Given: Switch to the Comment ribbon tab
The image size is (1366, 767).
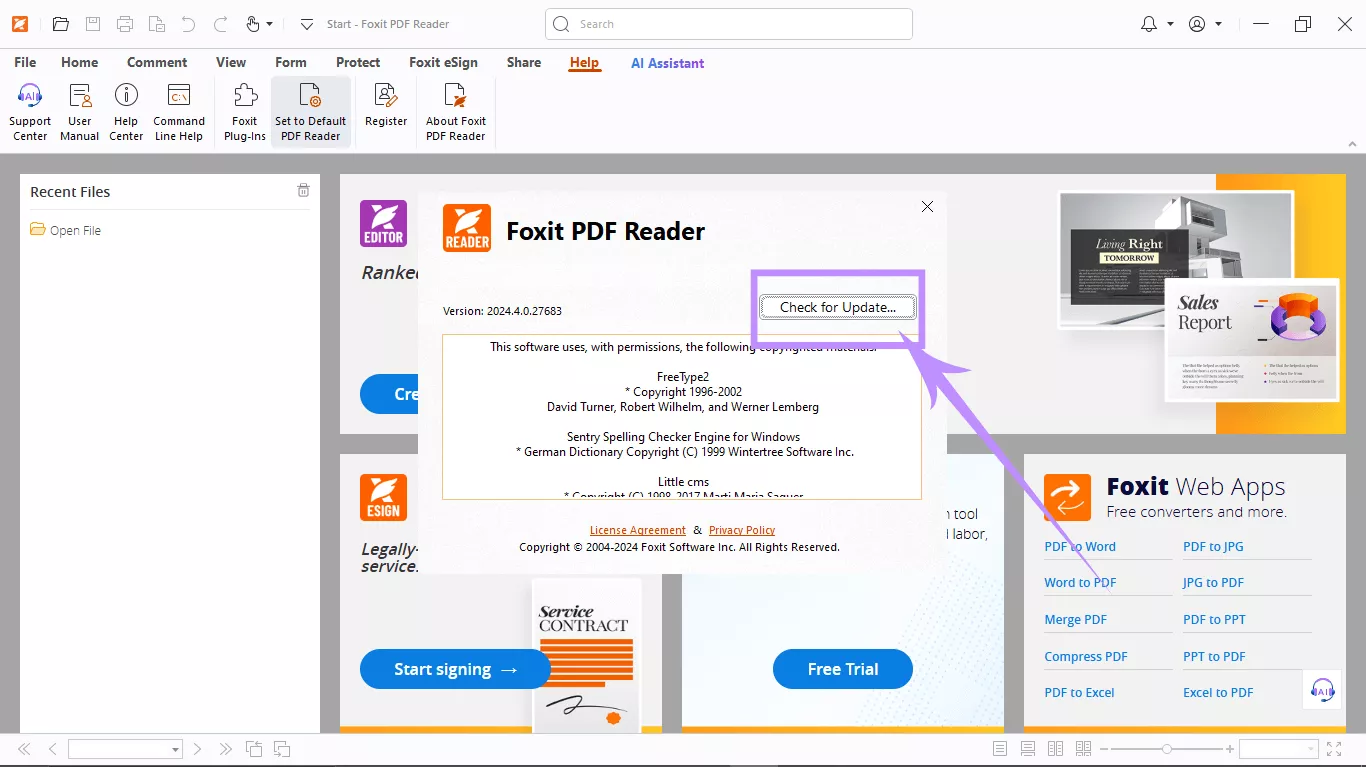Looking at the screenshot, I should click(157, 62).
